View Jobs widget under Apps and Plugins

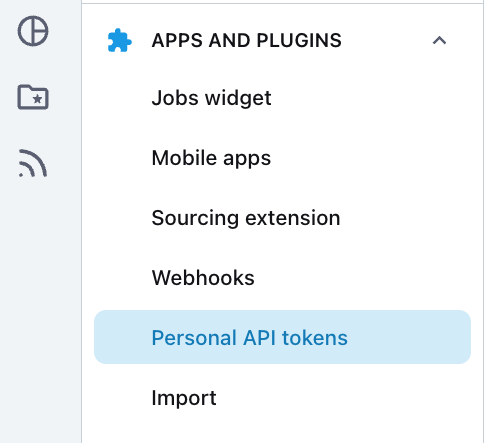(211, 98)
